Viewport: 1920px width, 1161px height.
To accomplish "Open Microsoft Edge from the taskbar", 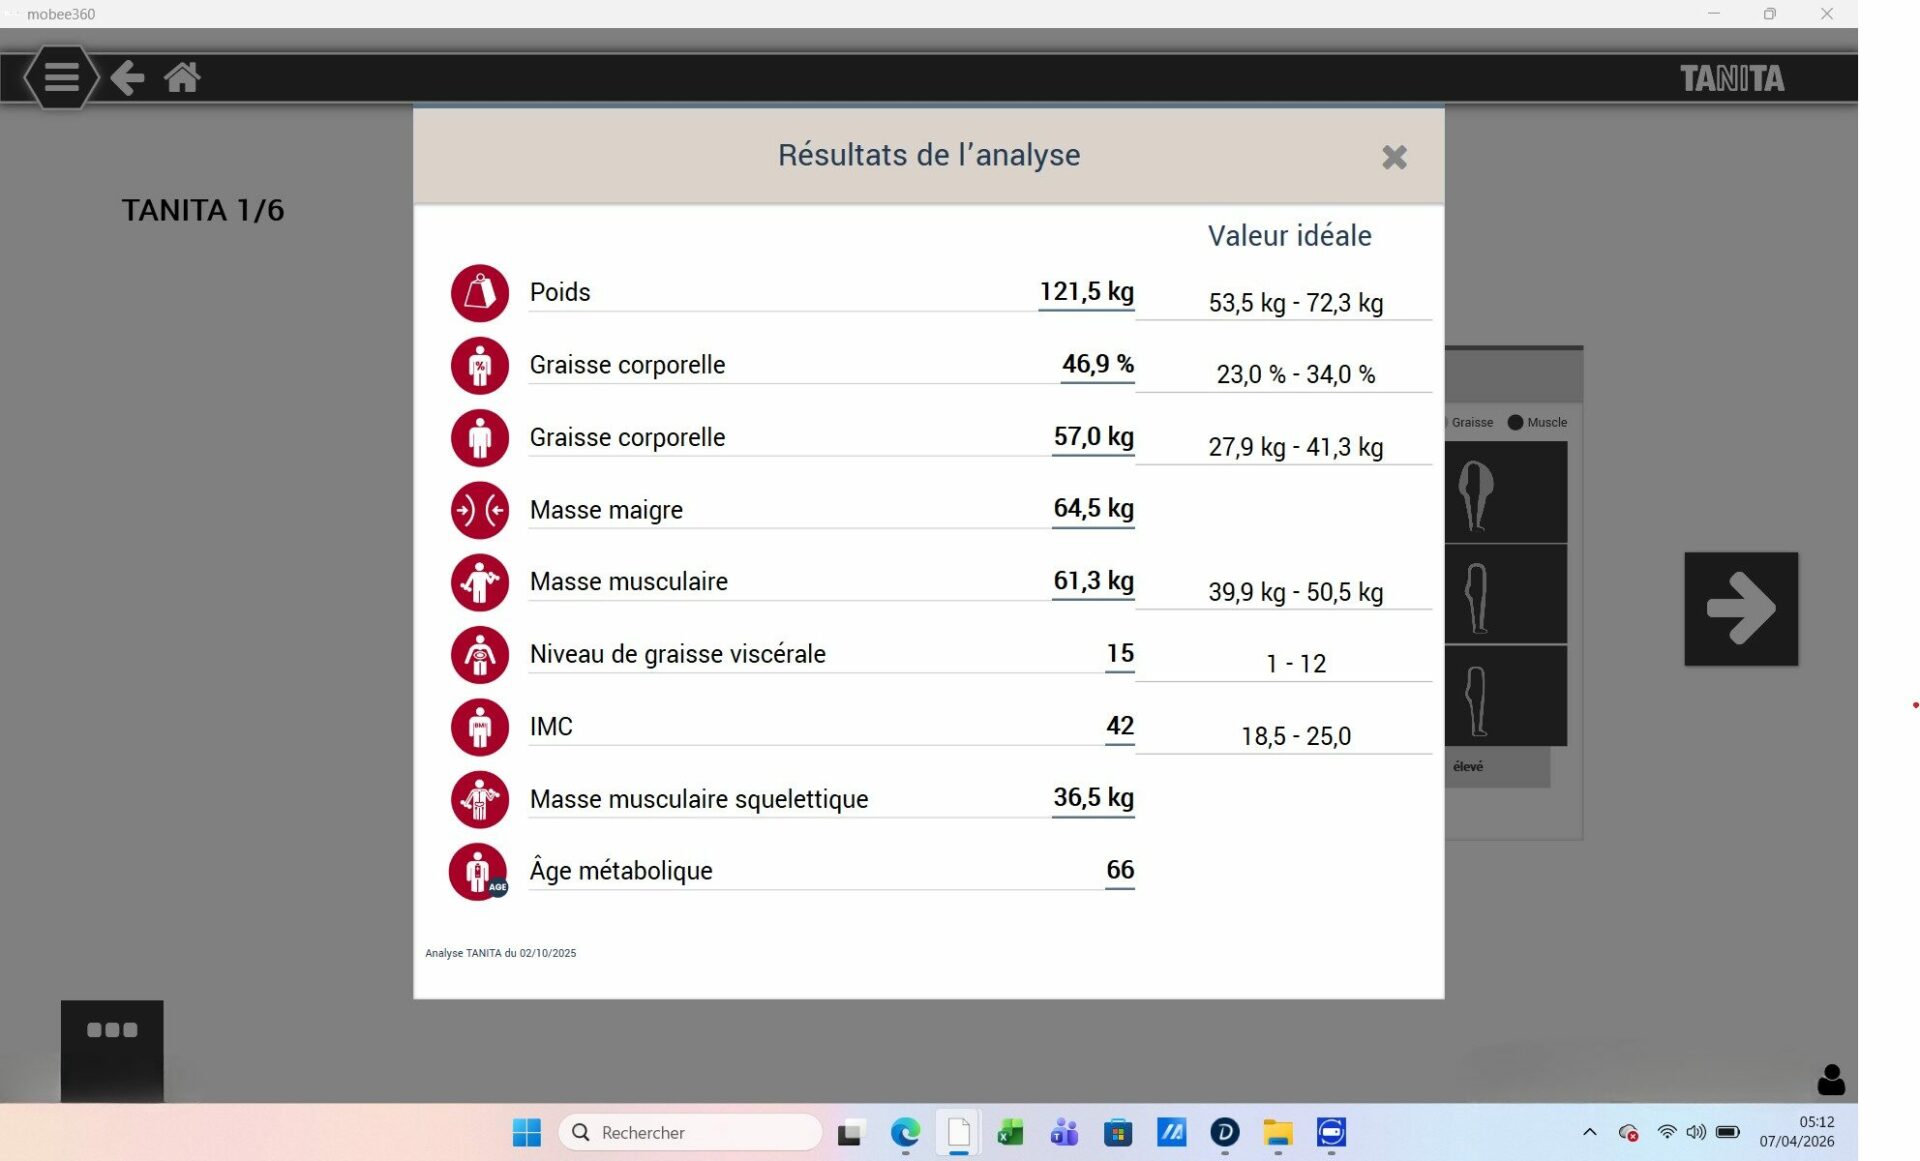I will (x=905, y=1132).
